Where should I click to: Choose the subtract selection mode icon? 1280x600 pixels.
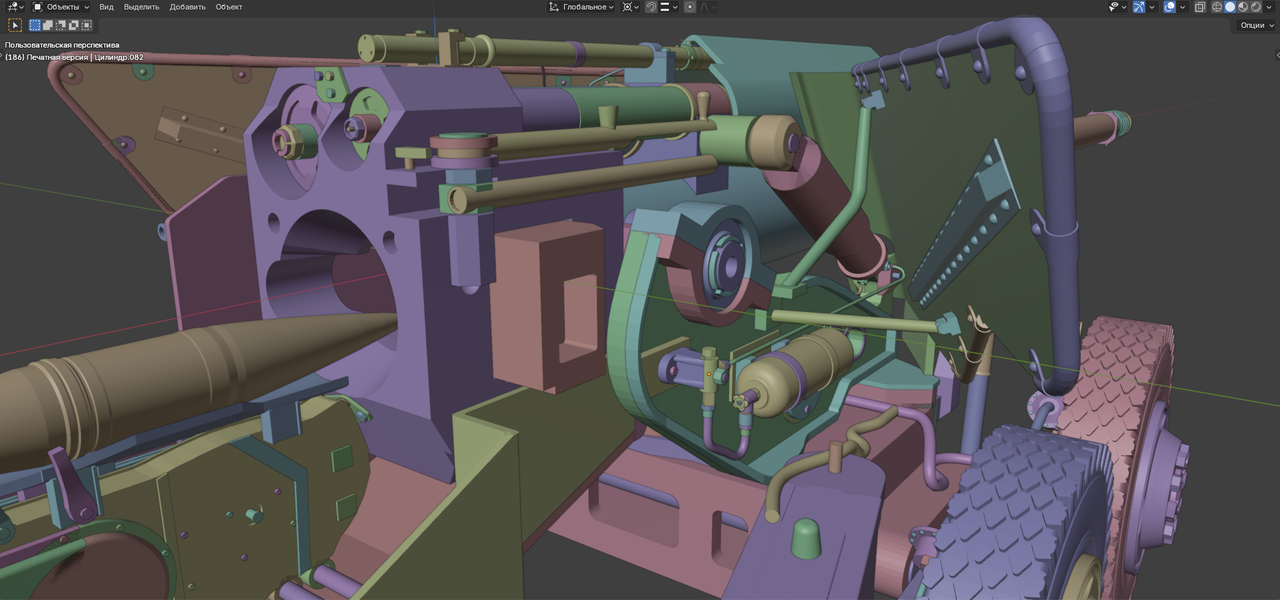click(61, 25)
